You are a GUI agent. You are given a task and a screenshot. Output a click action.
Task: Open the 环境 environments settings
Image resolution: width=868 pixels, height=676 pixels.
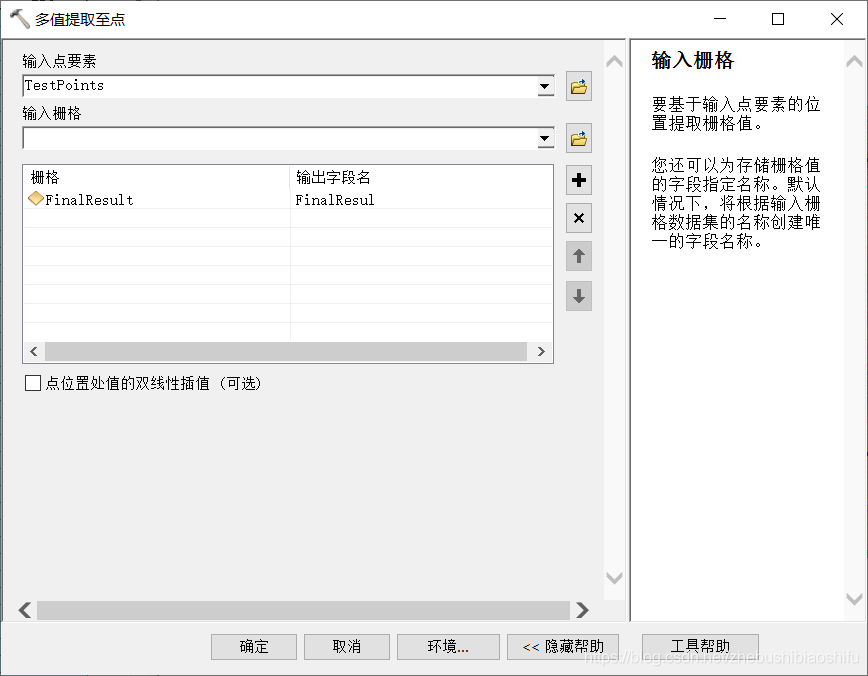tap(448, 647)
